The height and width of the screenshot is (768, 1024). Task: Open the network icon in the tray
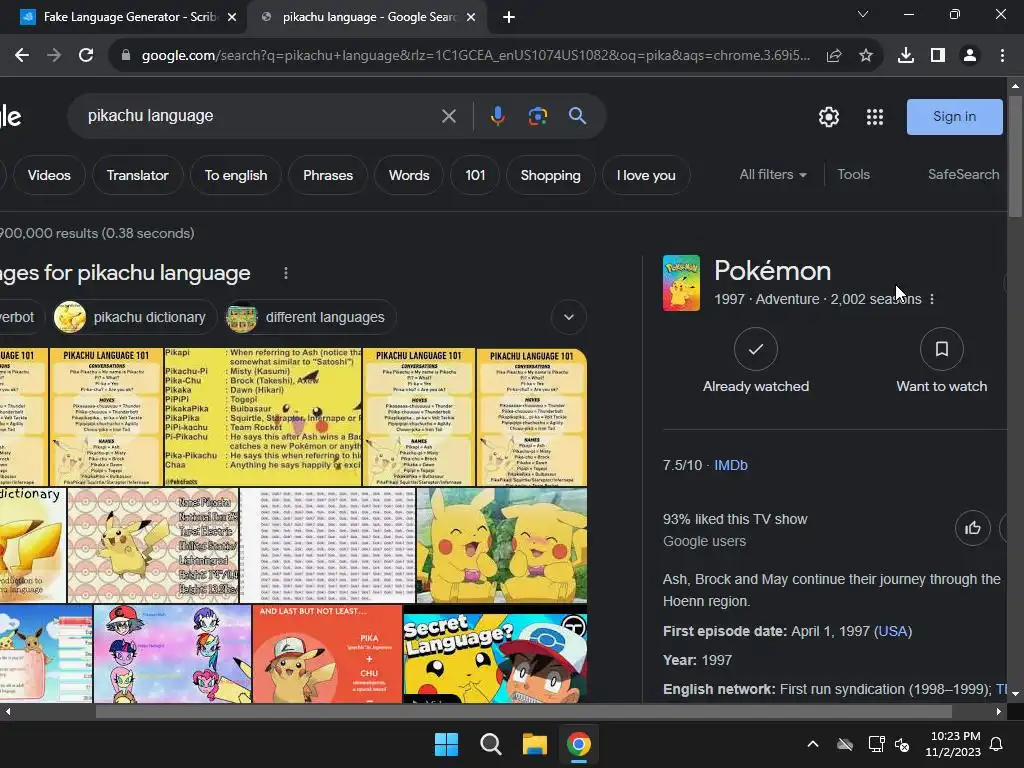876,744
